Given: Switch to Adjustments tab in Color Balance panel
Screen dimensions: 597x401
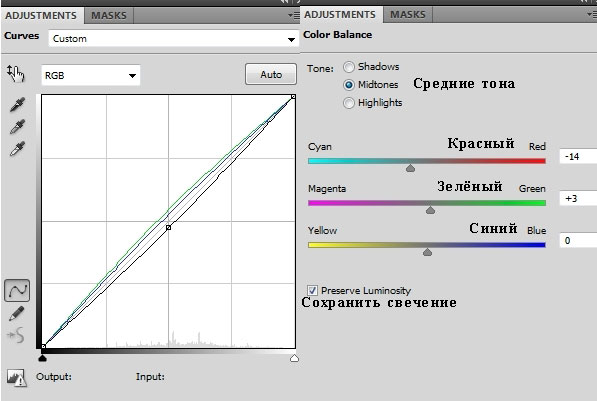Looking at the screenshot, I should tap(340, 14).
